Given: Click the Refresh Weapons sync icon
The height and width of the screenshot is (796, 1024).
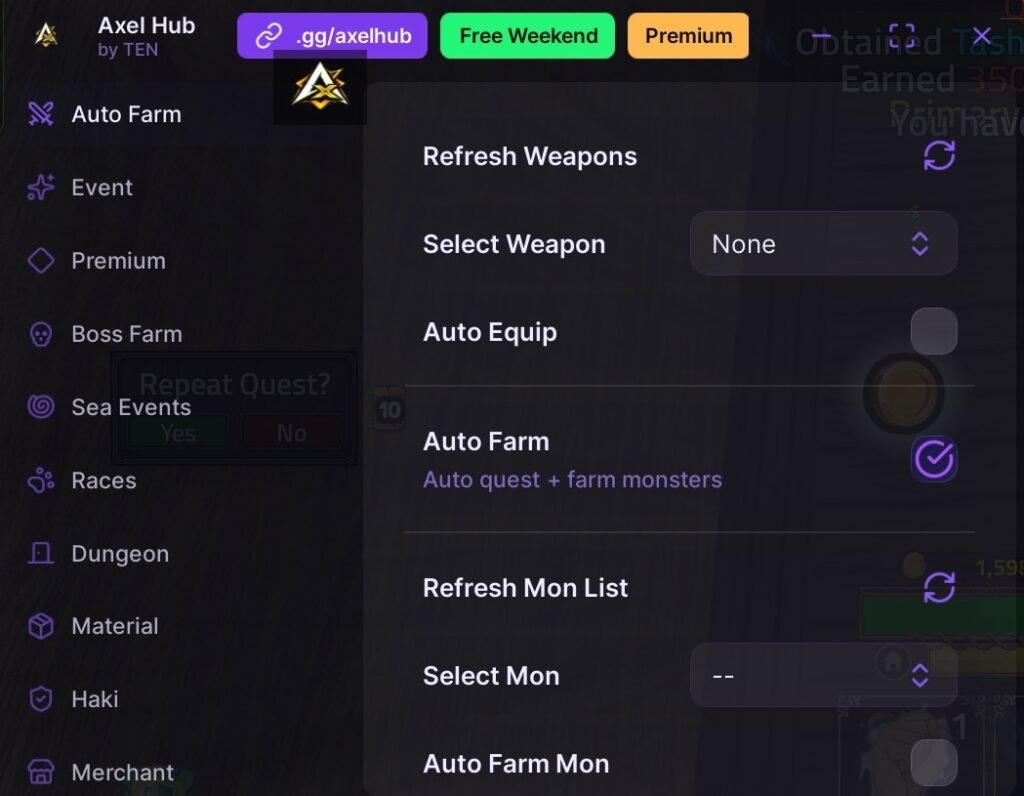Looking at the screenshot, I should pos(938,156).
